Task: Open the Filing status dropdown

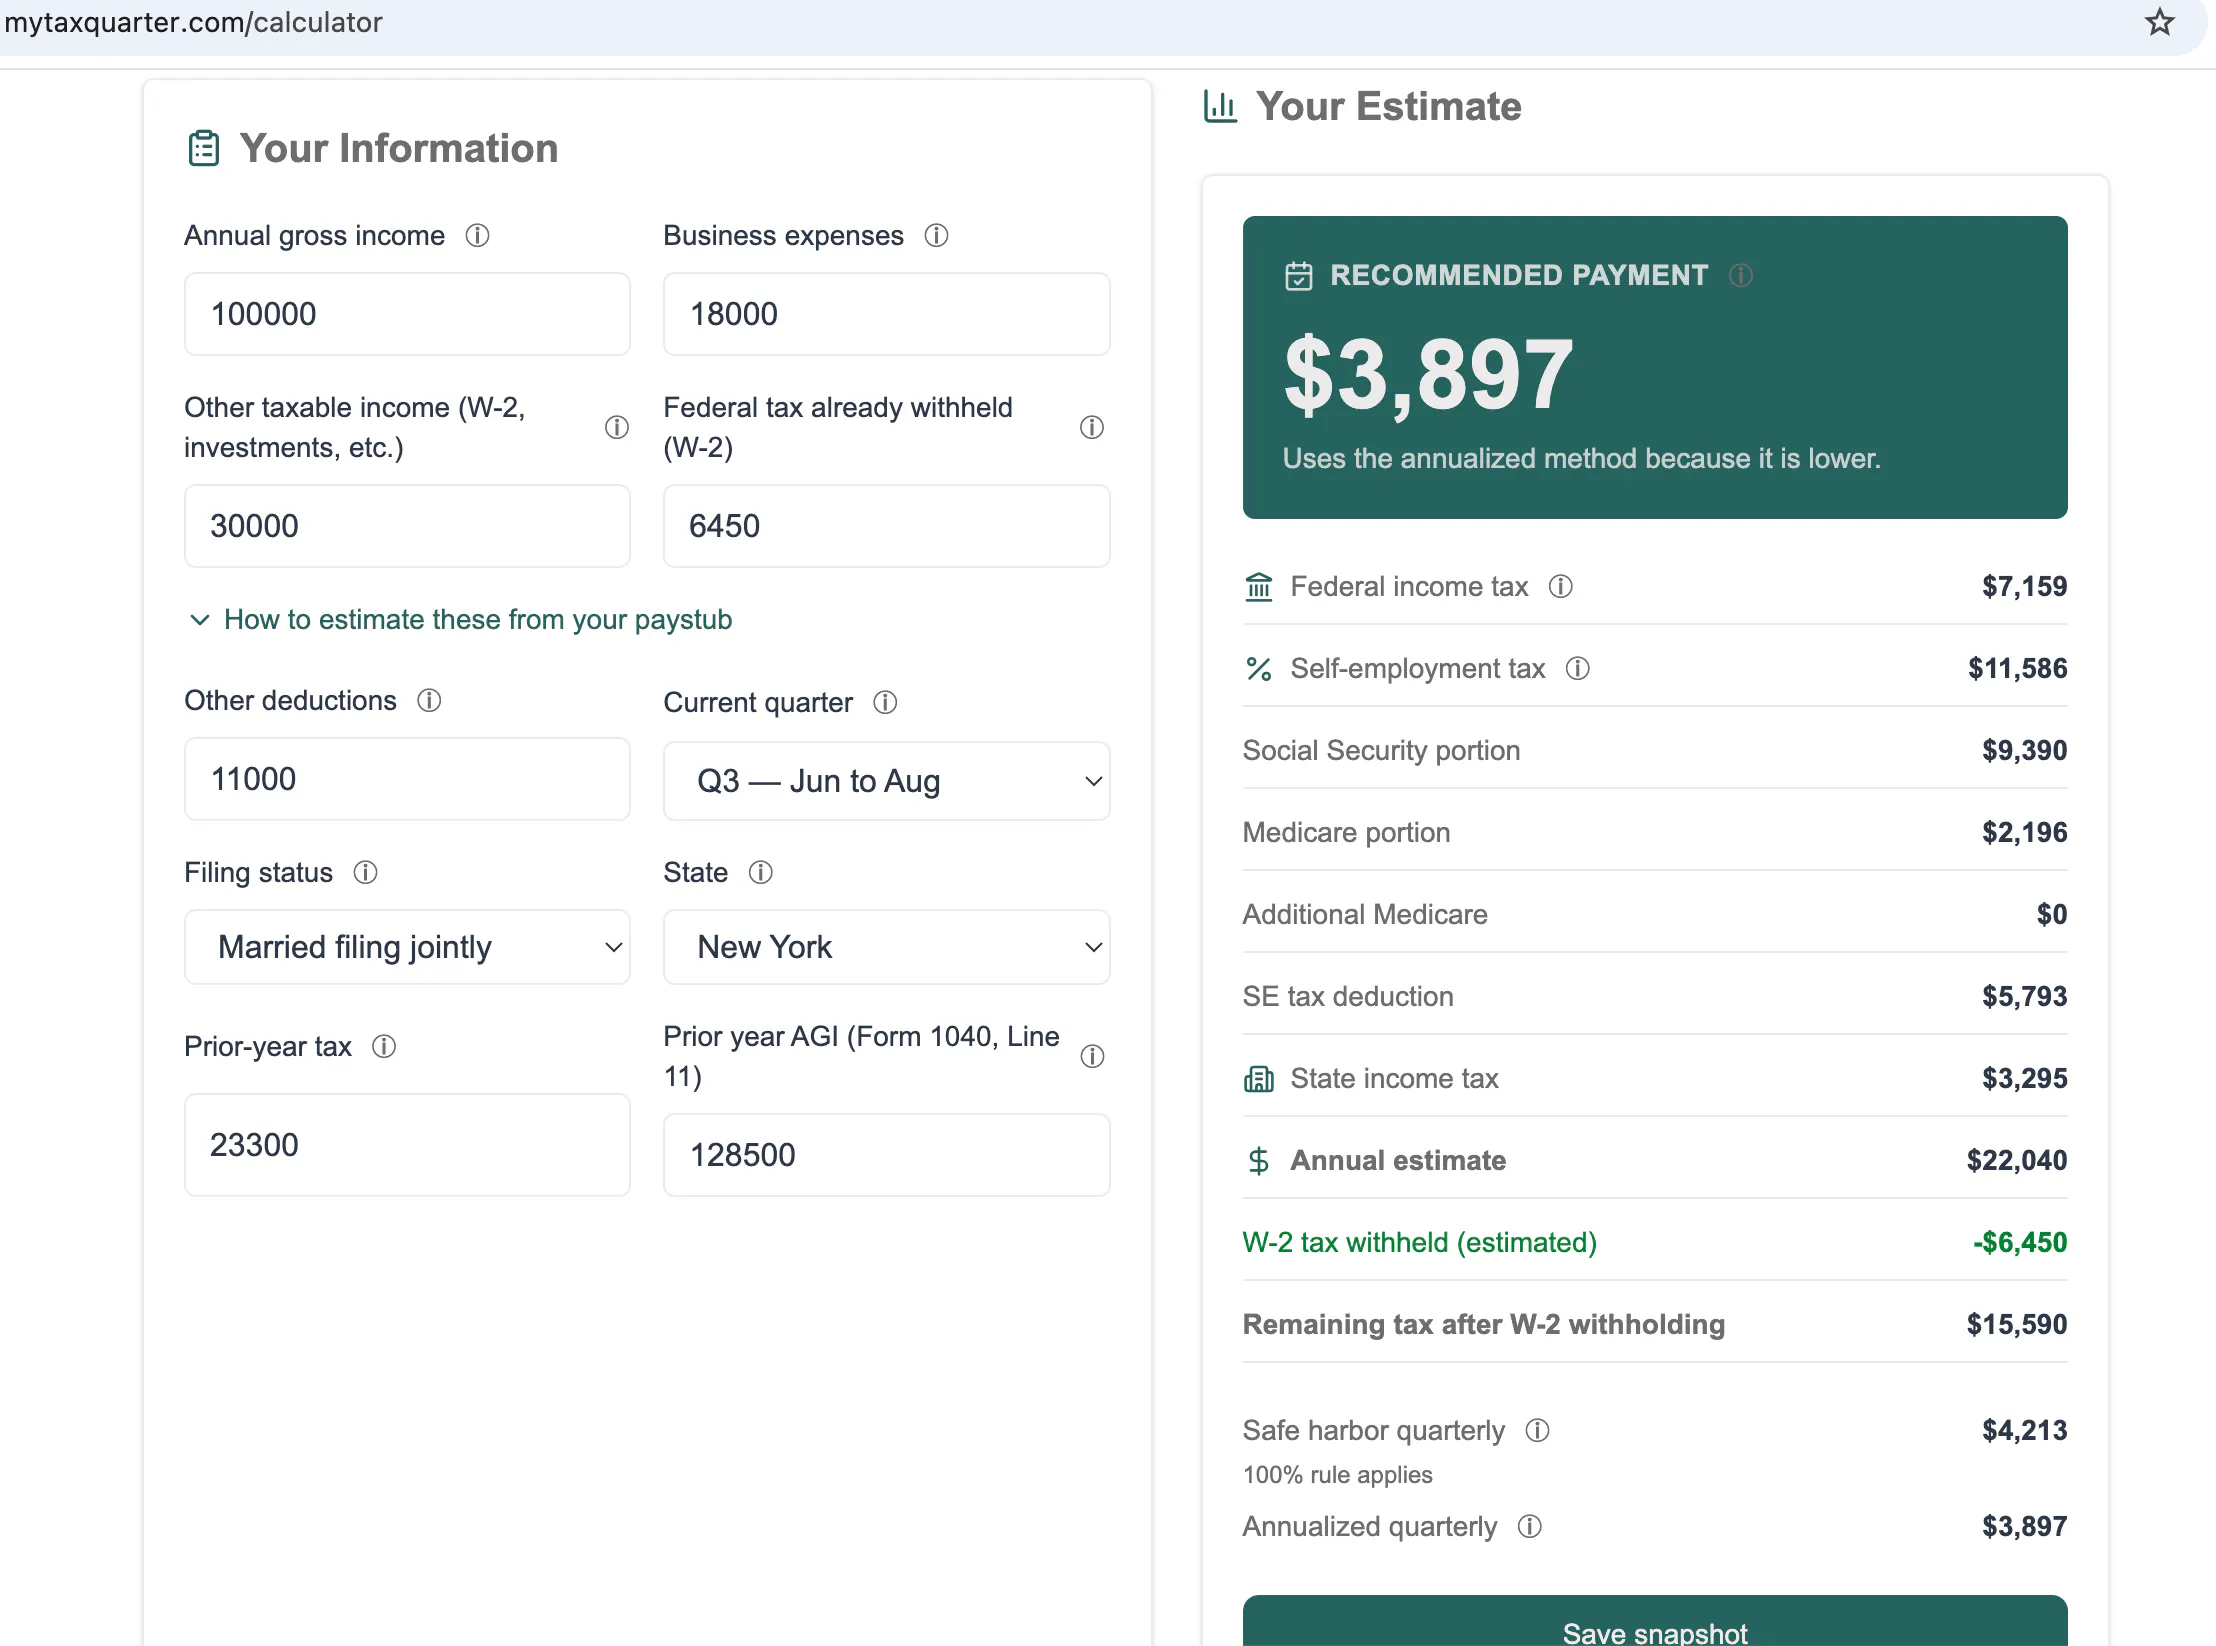Action: [407, 947]
